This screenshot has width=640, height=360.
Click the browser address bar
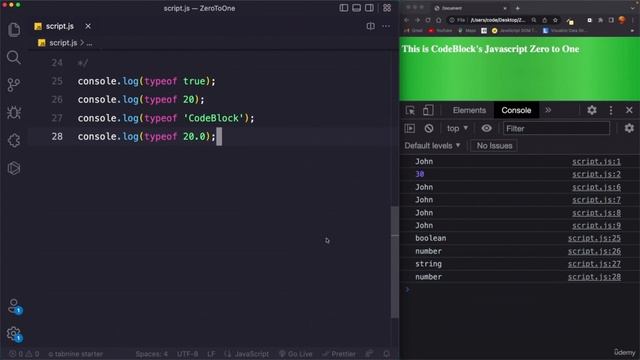point(503,20)
